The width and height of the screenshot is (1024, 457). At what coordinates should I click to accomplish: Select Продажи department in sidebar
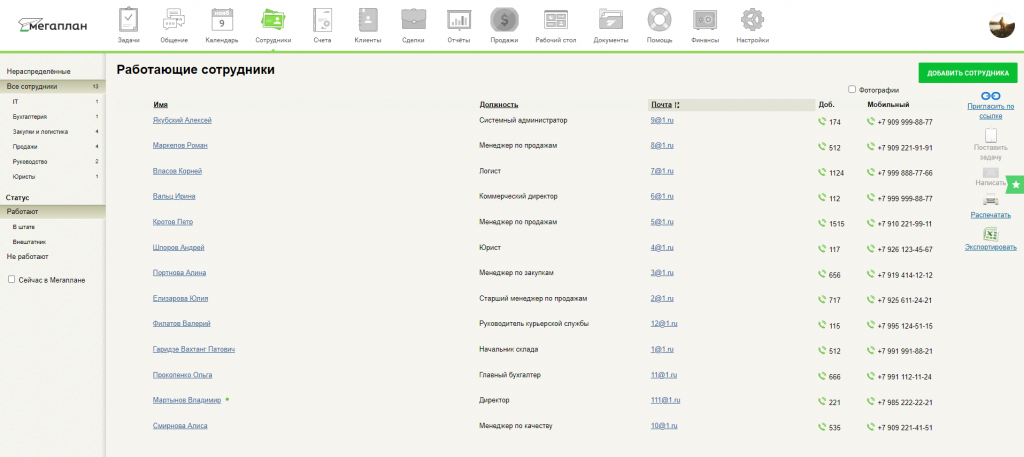pos(25,146)
